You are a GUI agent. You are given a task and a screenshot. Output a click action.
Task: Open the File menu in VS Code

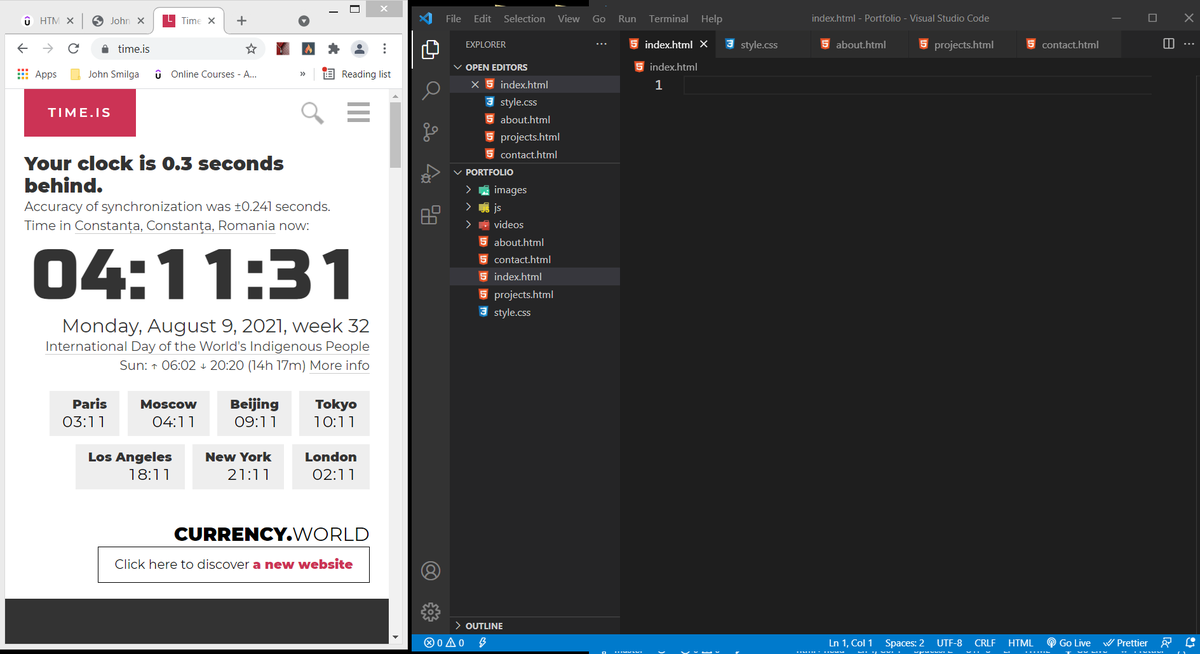[x=453, y=18]
